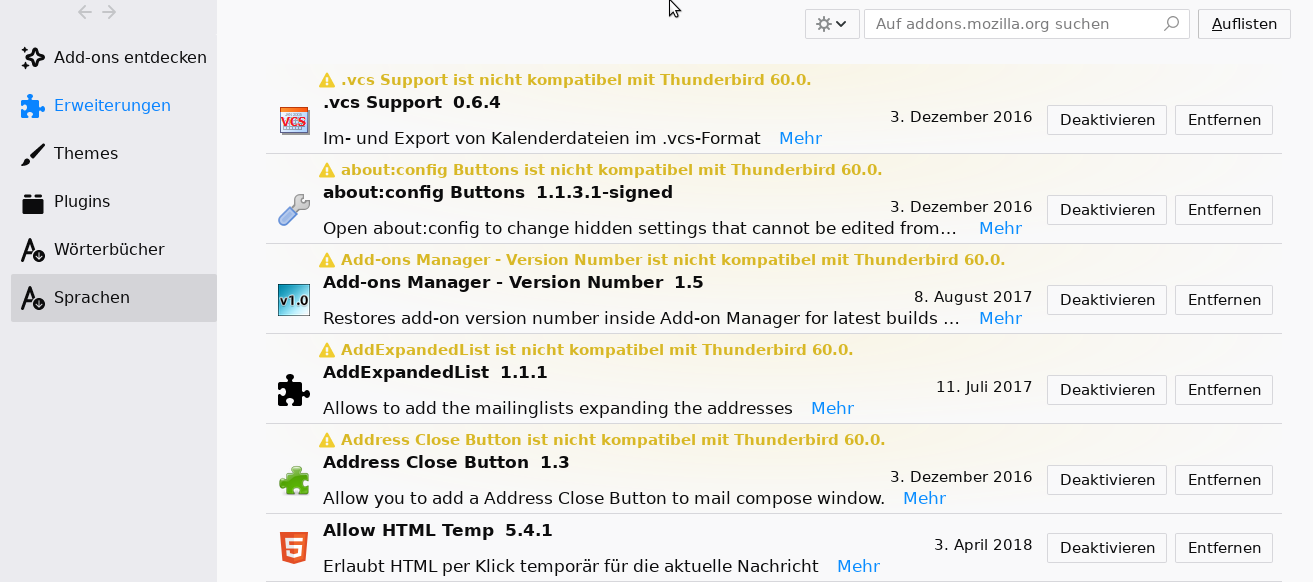Screen dimensions: 1313x582
Task: Click the Address Close Button green puzzle icon
Action: [x=294, y=480]
